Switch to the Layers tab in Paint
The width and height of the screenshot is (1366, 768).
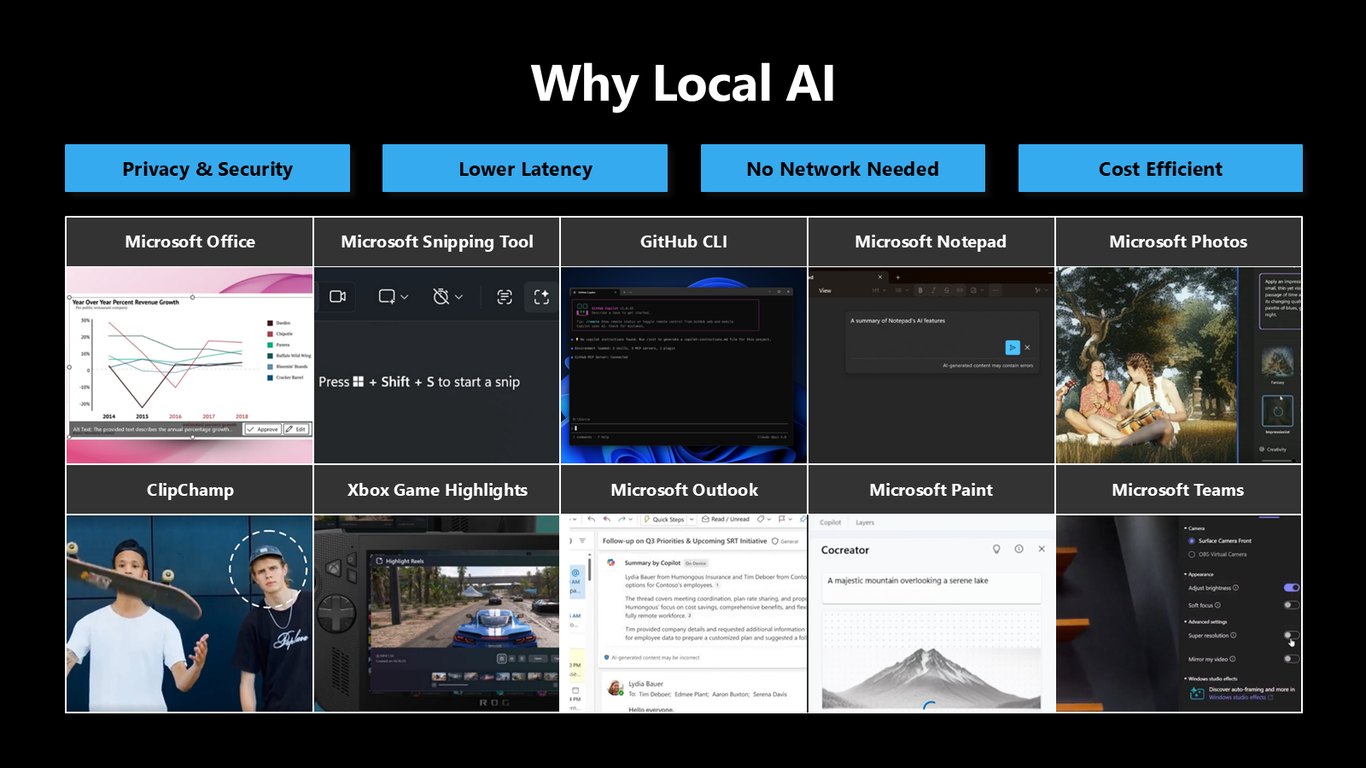(865, 522)
